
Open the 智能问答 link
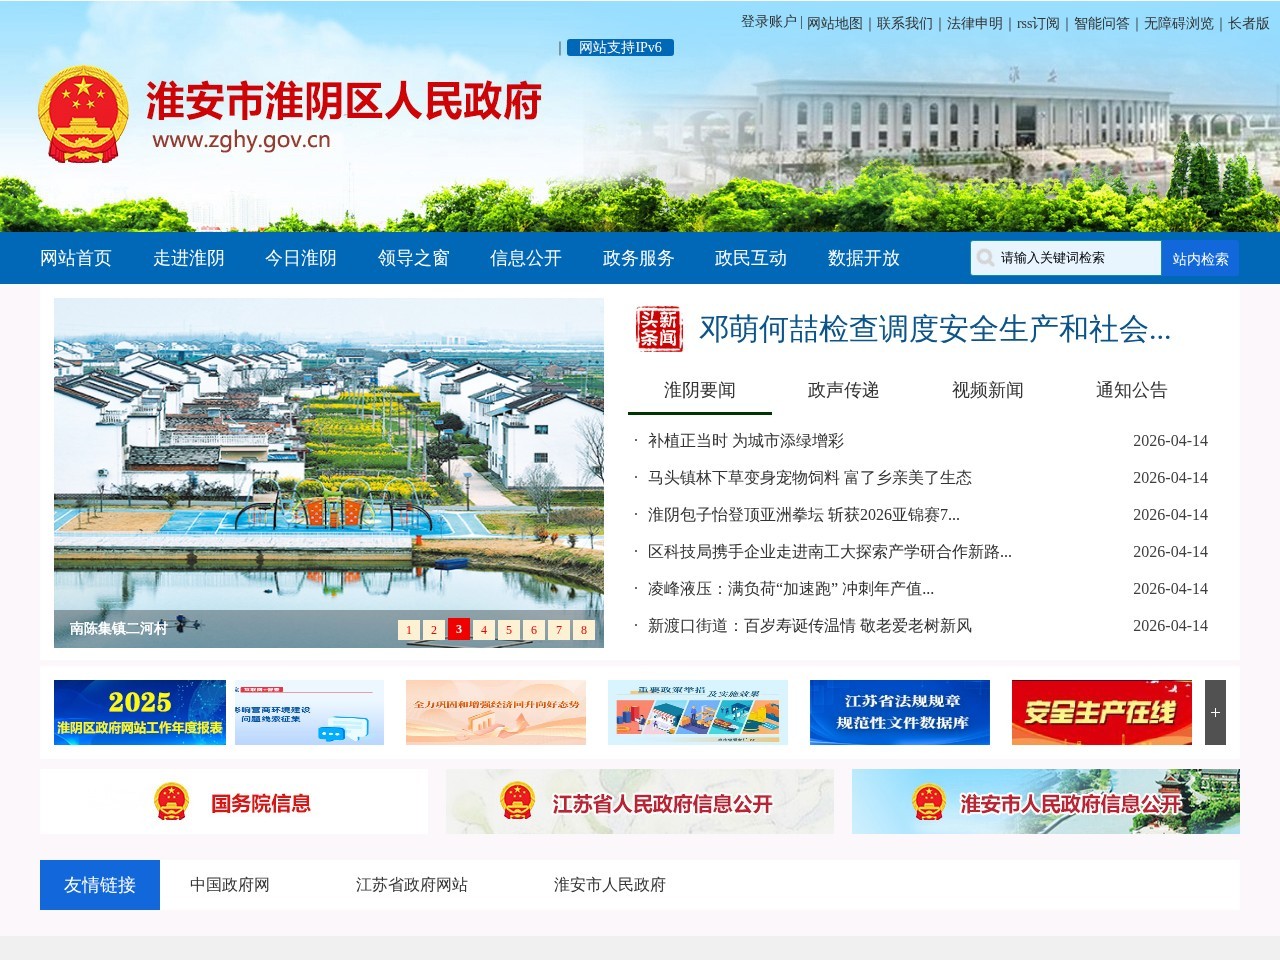pos(1102,23)
